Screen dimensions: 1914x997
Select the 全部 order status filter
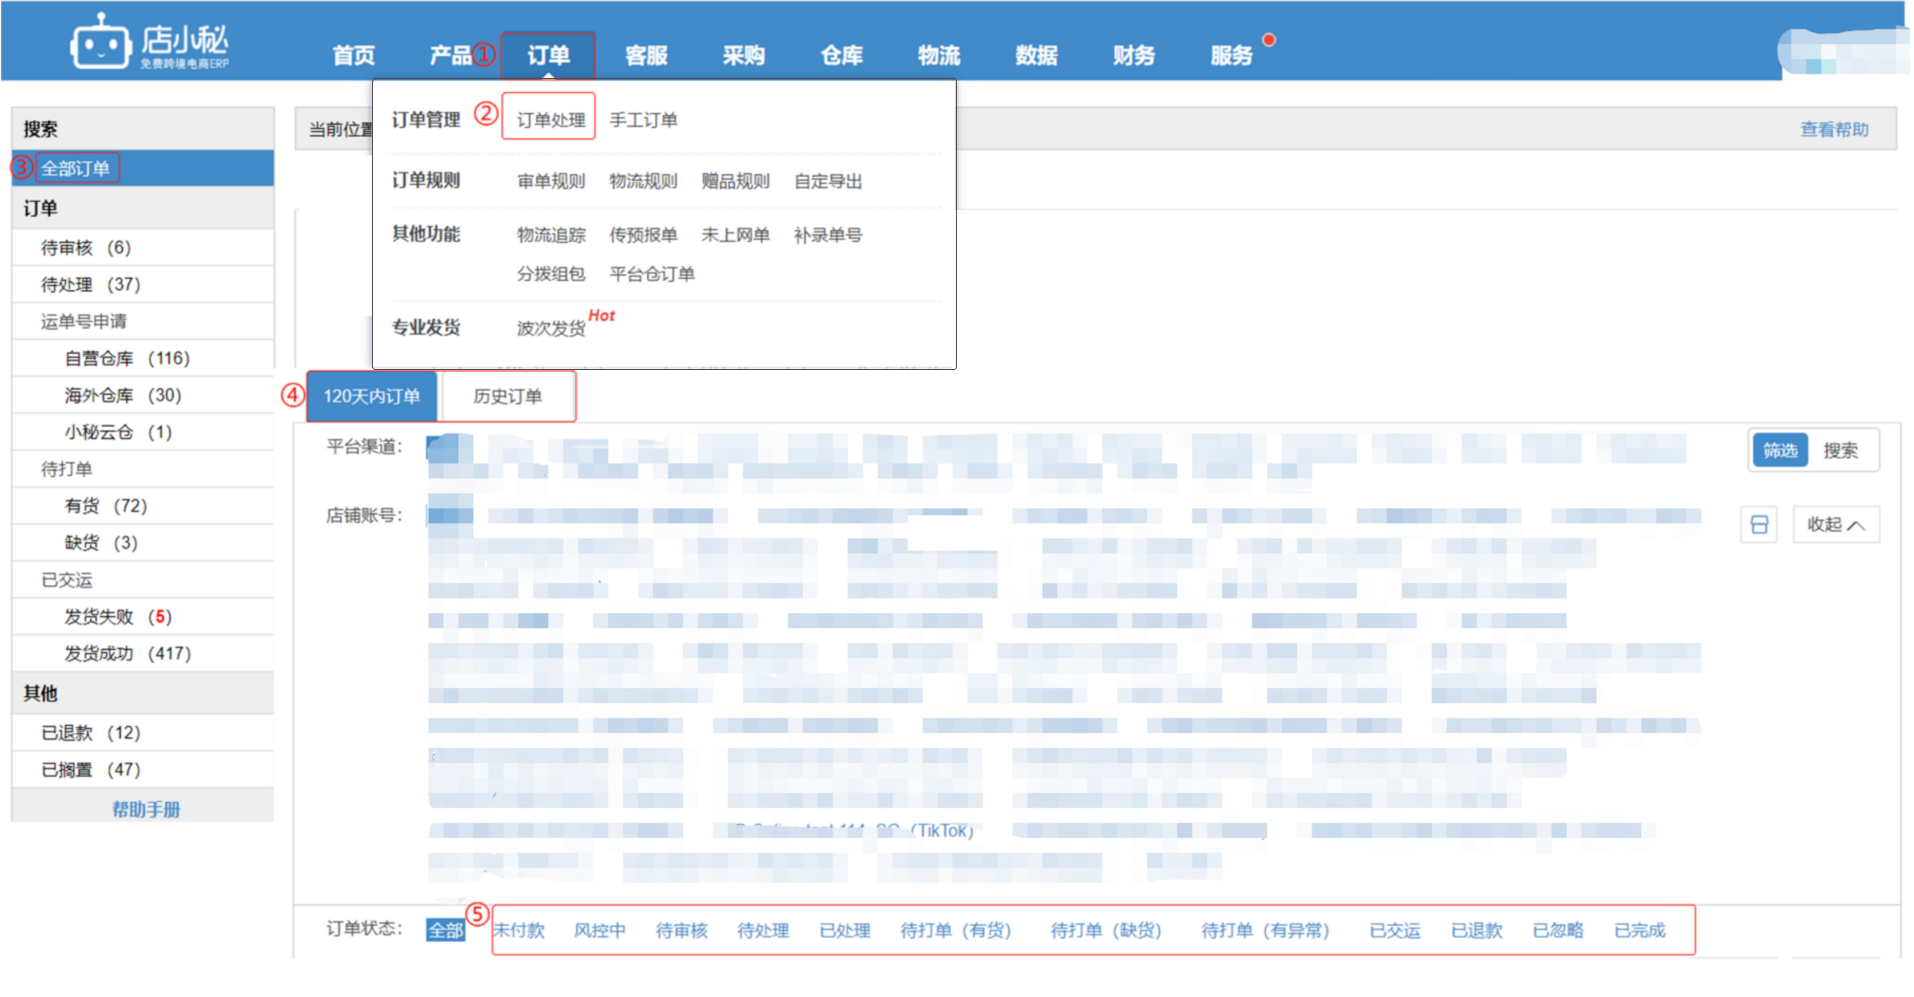445,930
